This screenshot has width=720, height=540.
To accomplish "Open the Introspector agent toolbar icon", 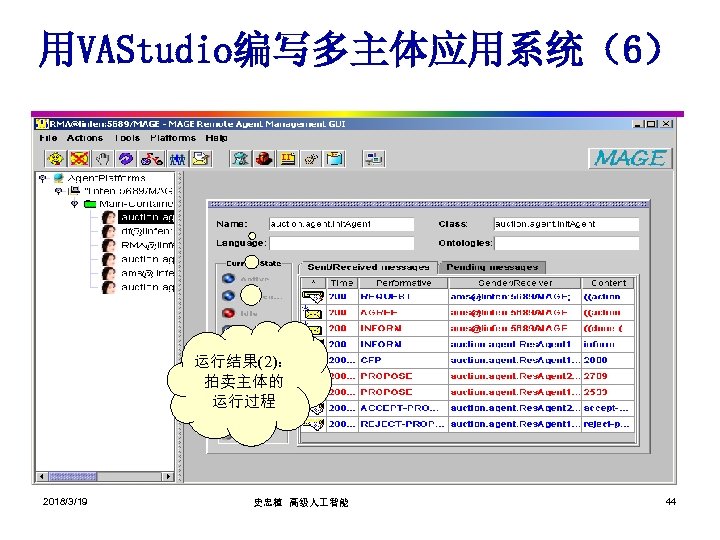I will click(x=312, y=159).
